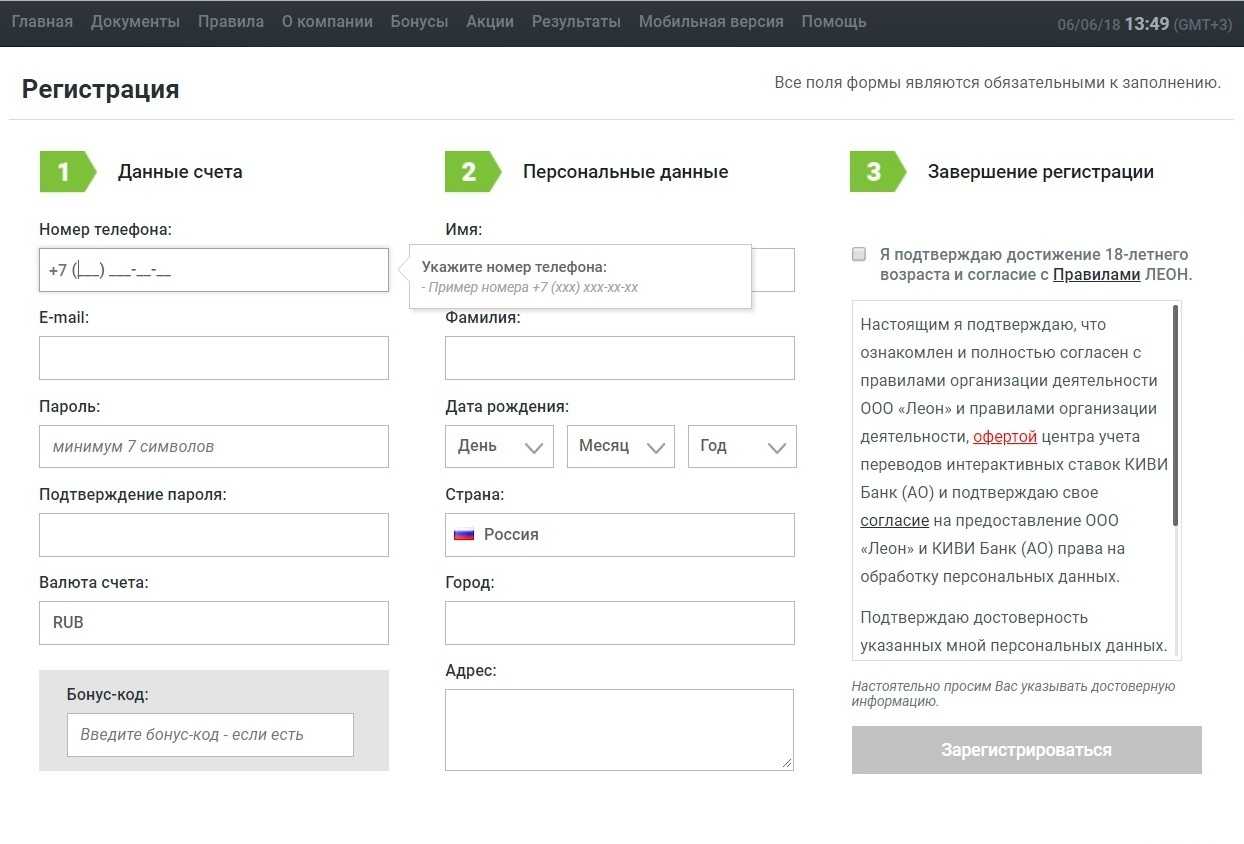The image size is (1244, 844).
Task: Open the Результаты menu item
Action: [576, 22]
